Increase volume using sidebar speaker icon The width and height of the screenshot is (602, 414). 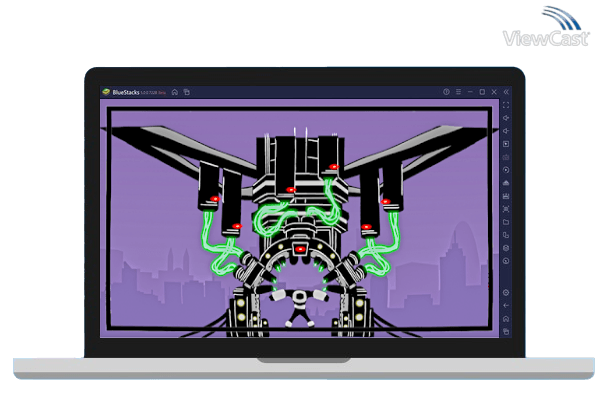coord(506,118)
